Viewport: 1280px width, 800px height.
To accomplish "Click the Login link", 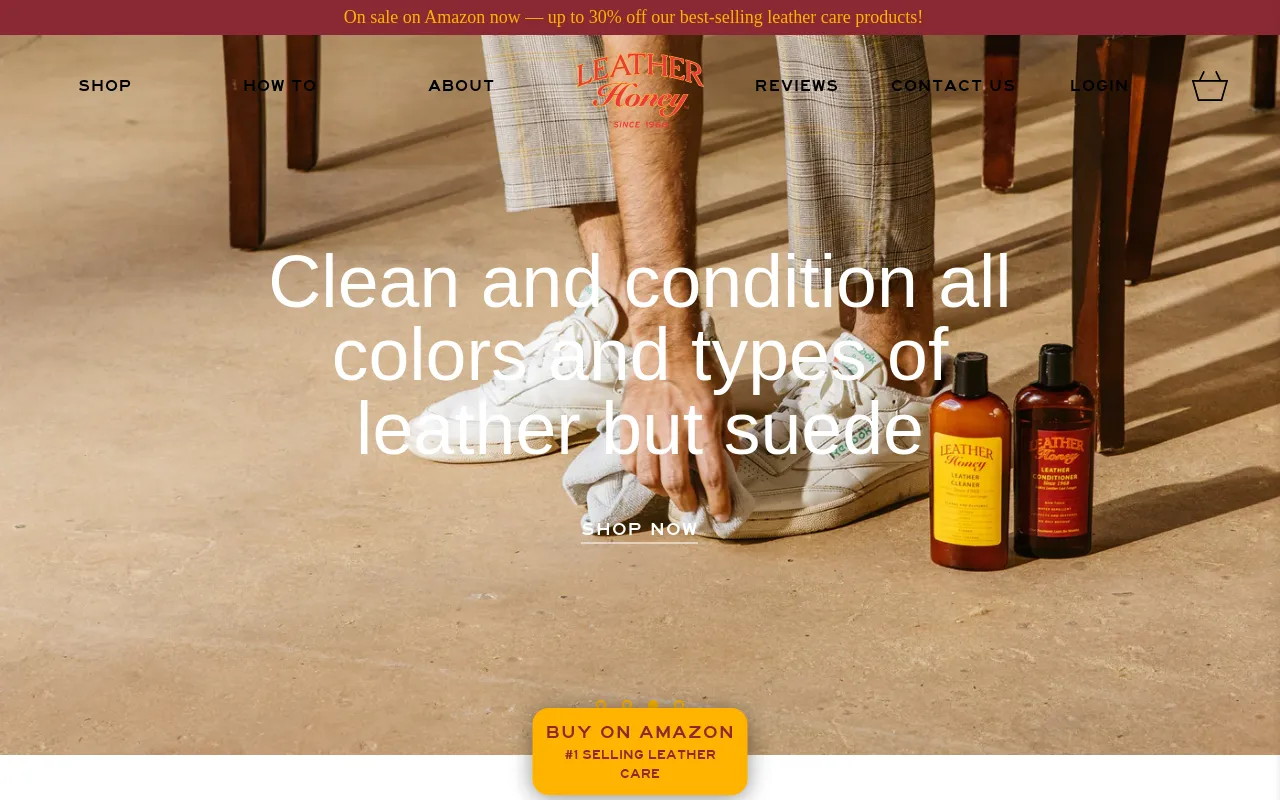I will (1099, 86).
